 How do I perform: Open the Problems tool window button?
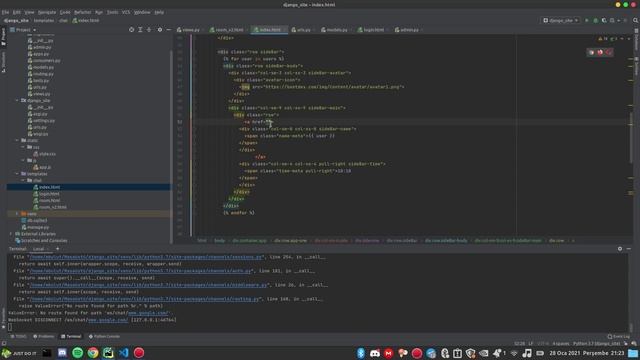(x=44, y=336)
